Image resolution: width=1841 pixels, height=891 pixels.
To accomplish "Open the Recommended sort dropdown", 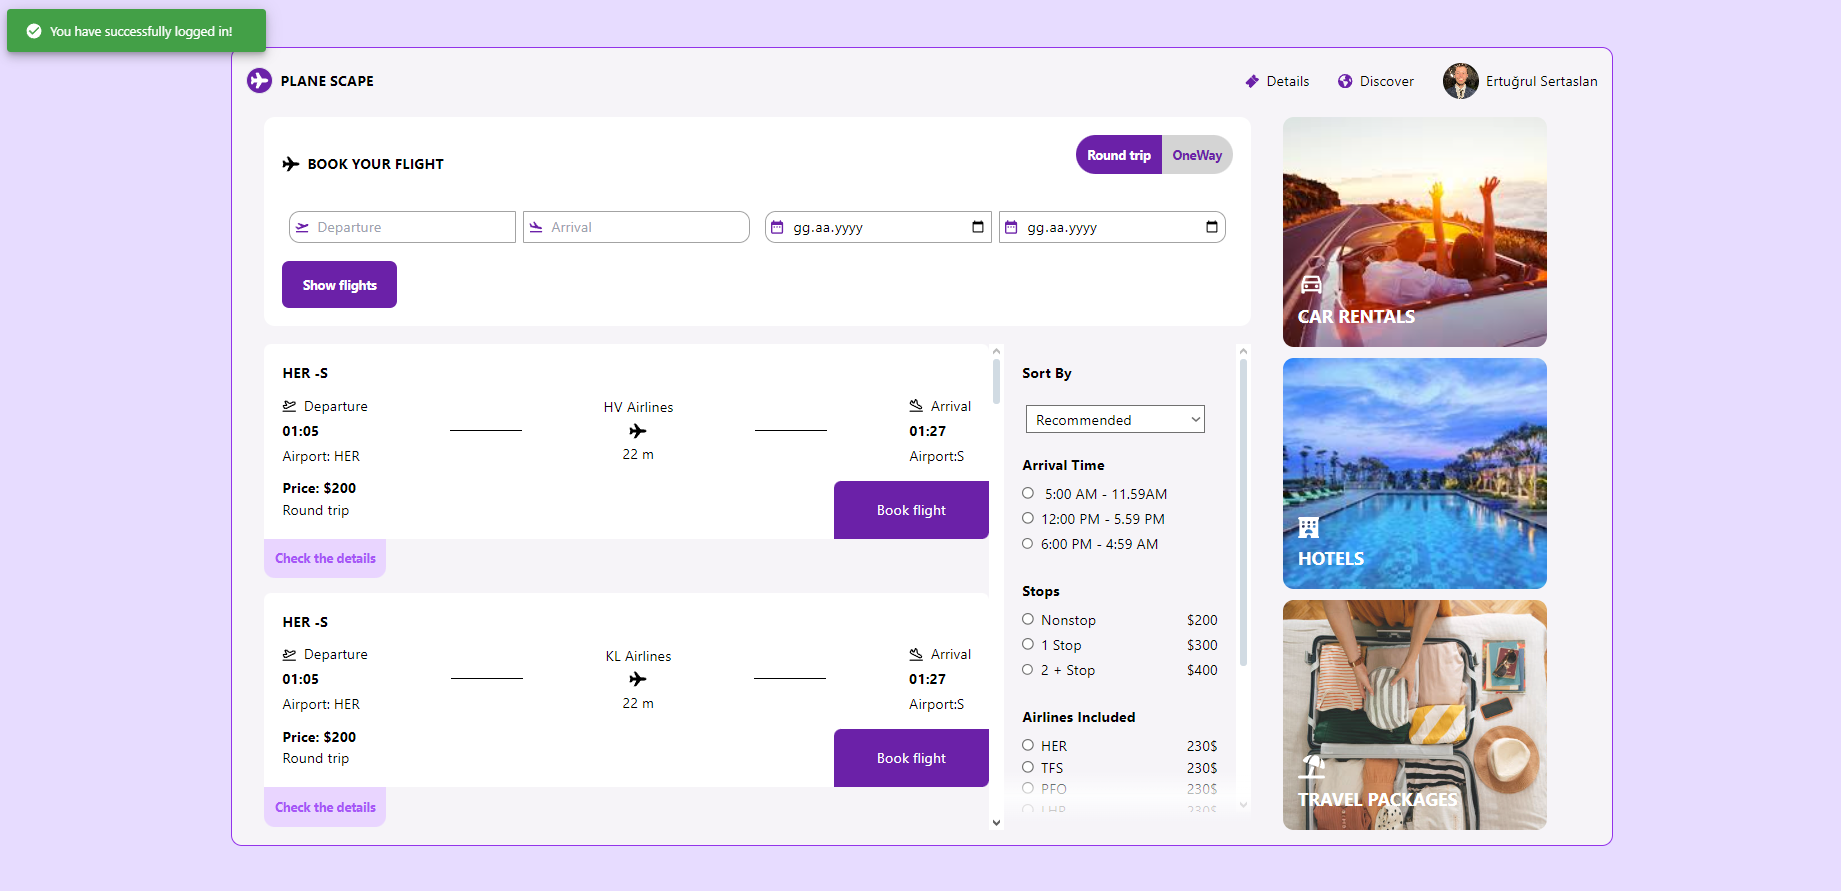I will click(1115, 419).
